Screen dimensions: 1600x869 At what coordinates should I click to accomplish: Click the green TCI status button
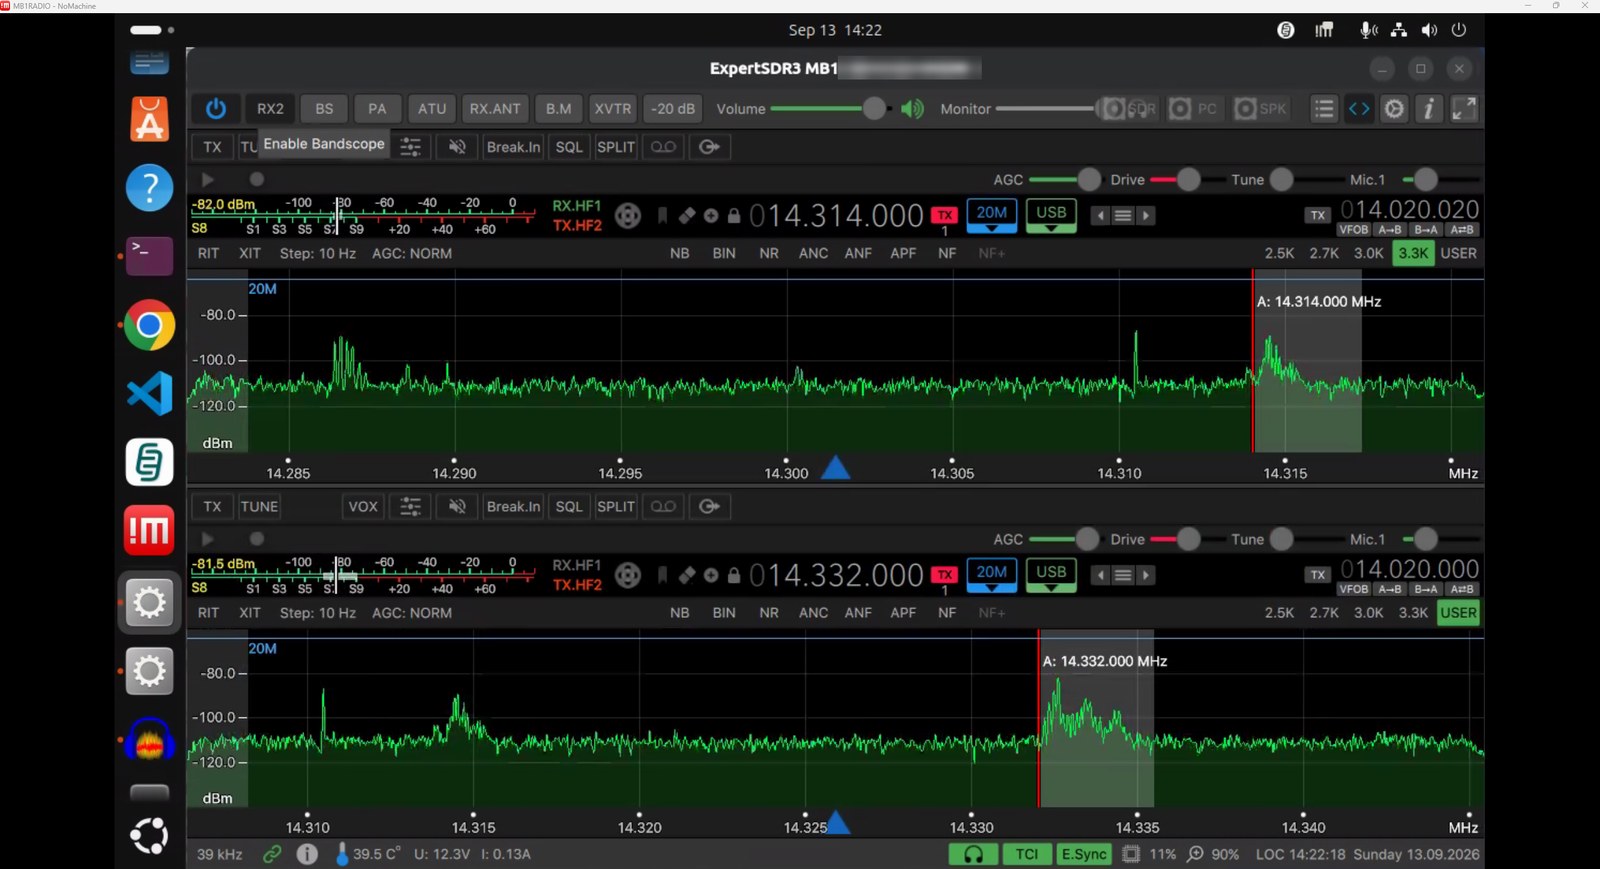coord(1026,854)
